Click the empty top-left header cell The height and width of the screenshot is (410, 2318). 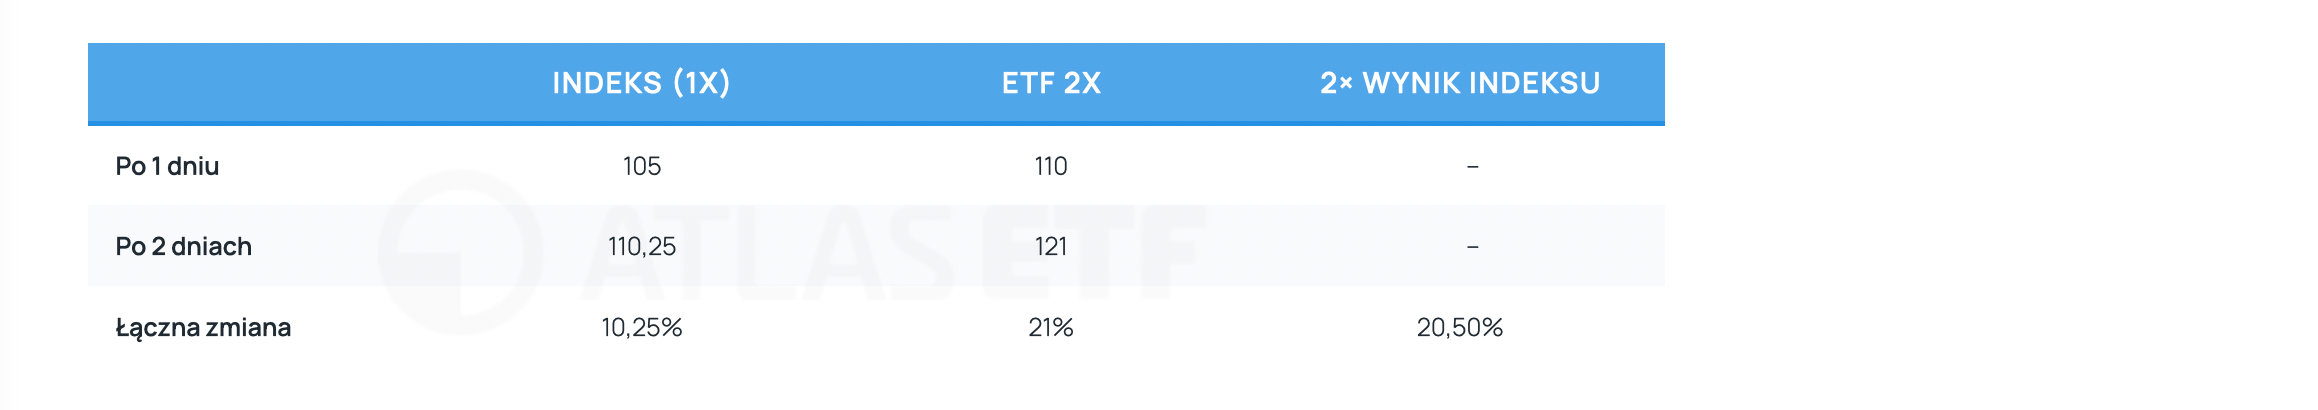tap(270, 83)
